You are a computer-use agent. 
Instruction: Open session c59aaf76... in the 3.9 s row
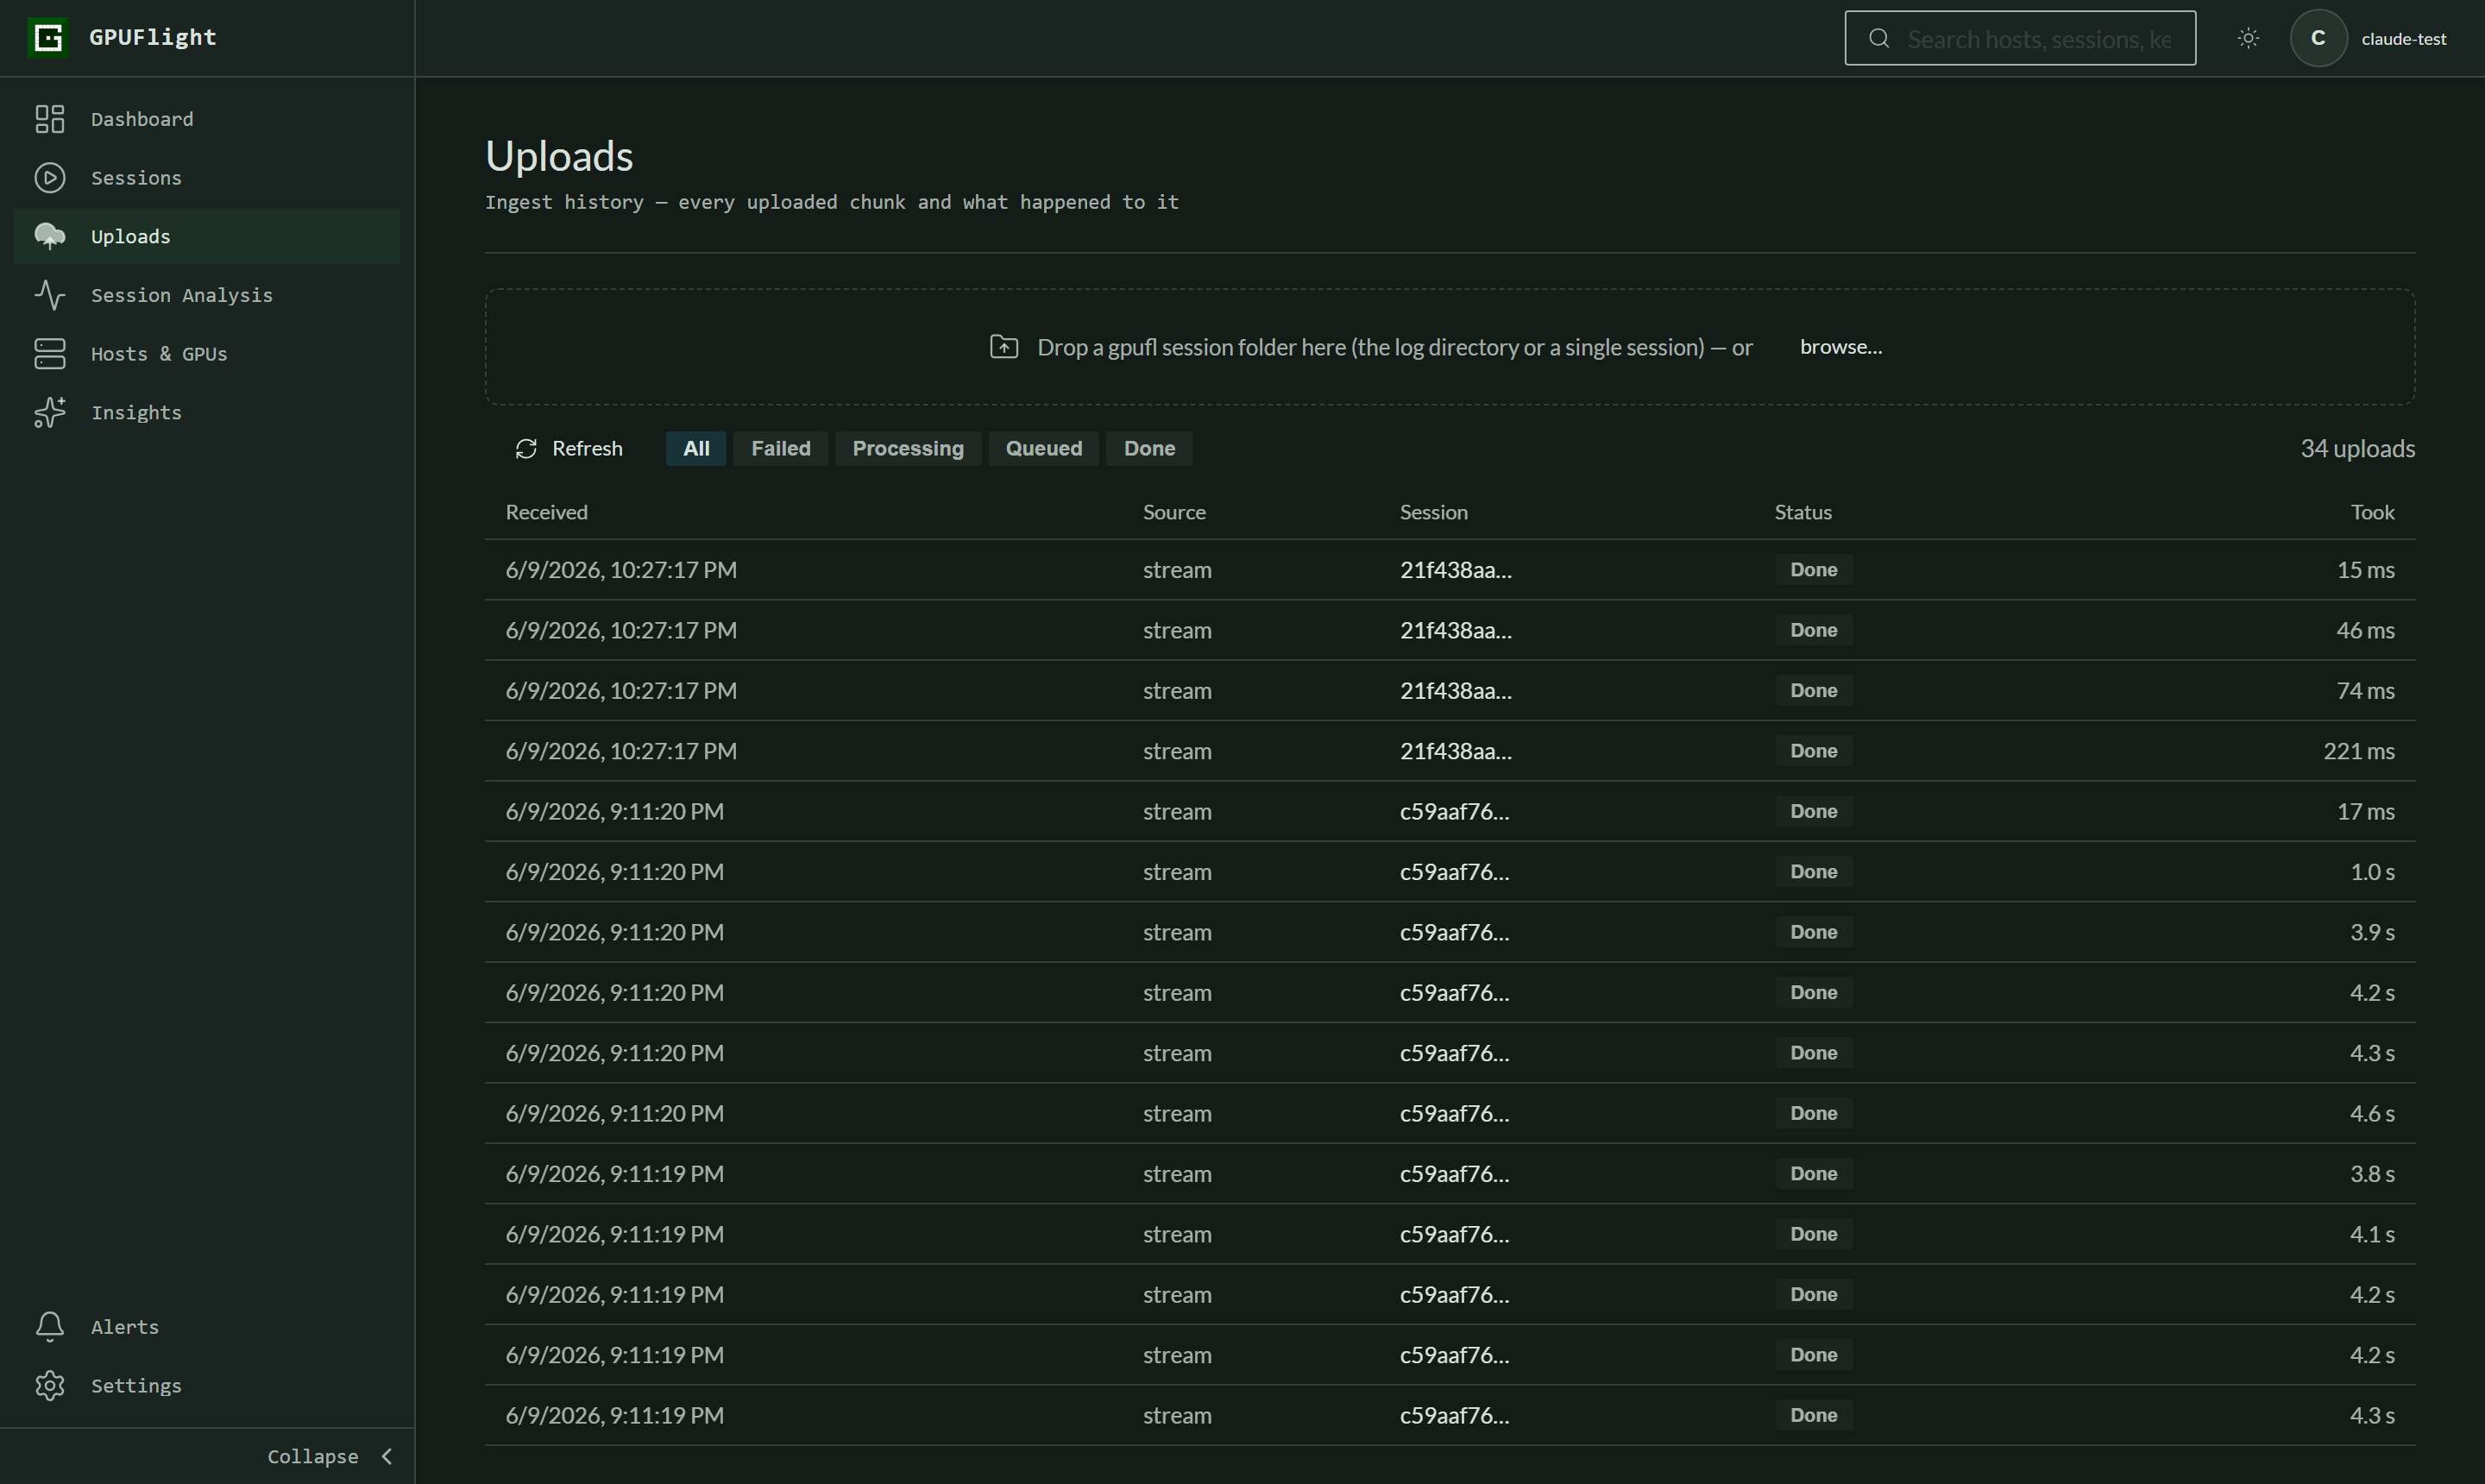point(1454,932)
